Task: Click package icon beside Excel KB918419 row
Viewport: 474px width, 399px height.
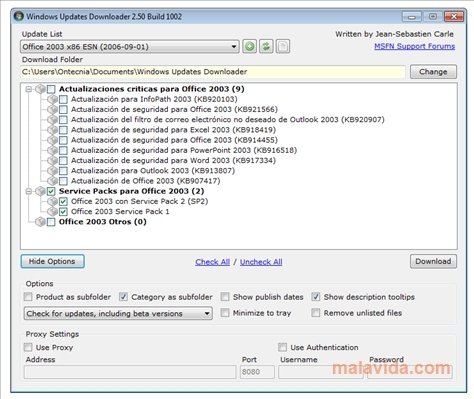Action: coord(52,130)
